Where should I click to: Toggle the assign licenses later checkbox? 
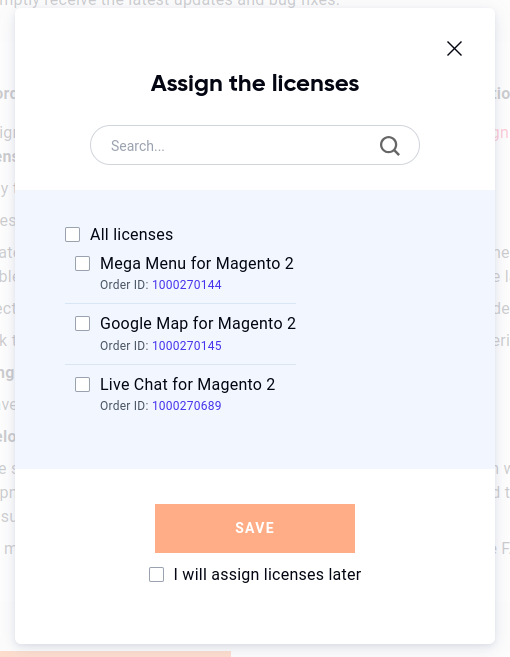(156, 574)
